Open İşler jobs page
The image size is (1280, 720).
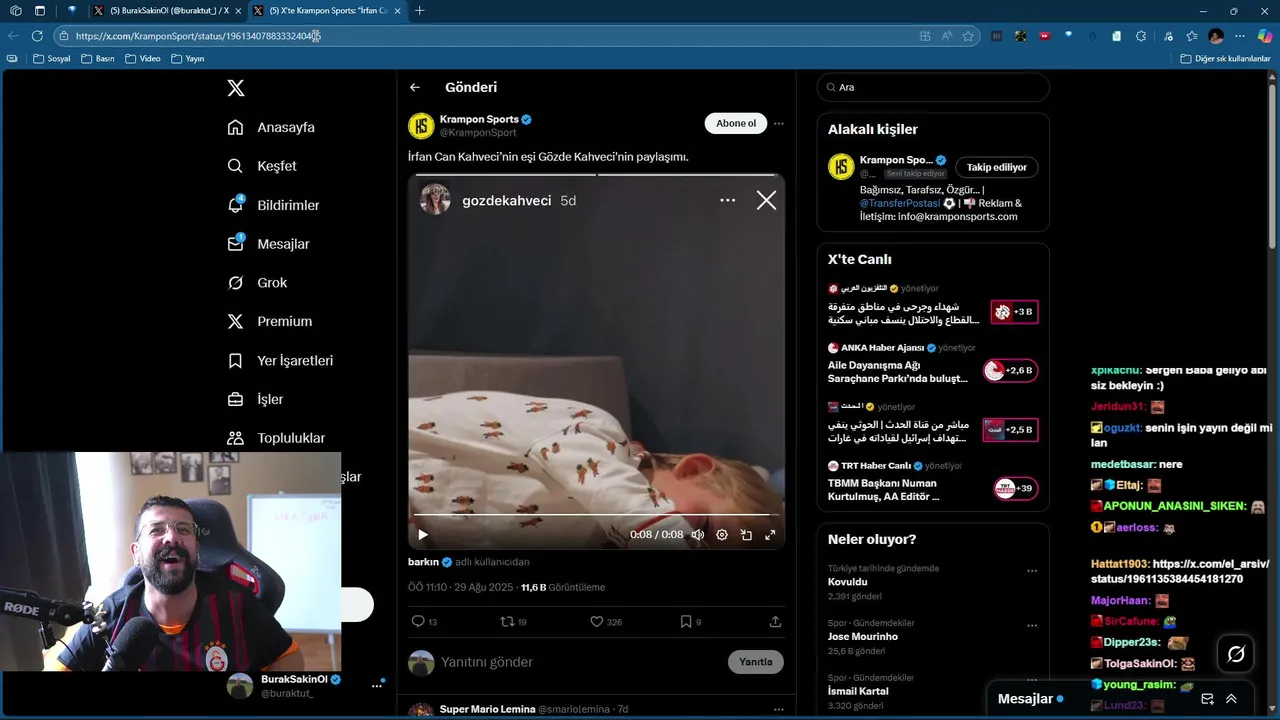click(x=255, y=400)
